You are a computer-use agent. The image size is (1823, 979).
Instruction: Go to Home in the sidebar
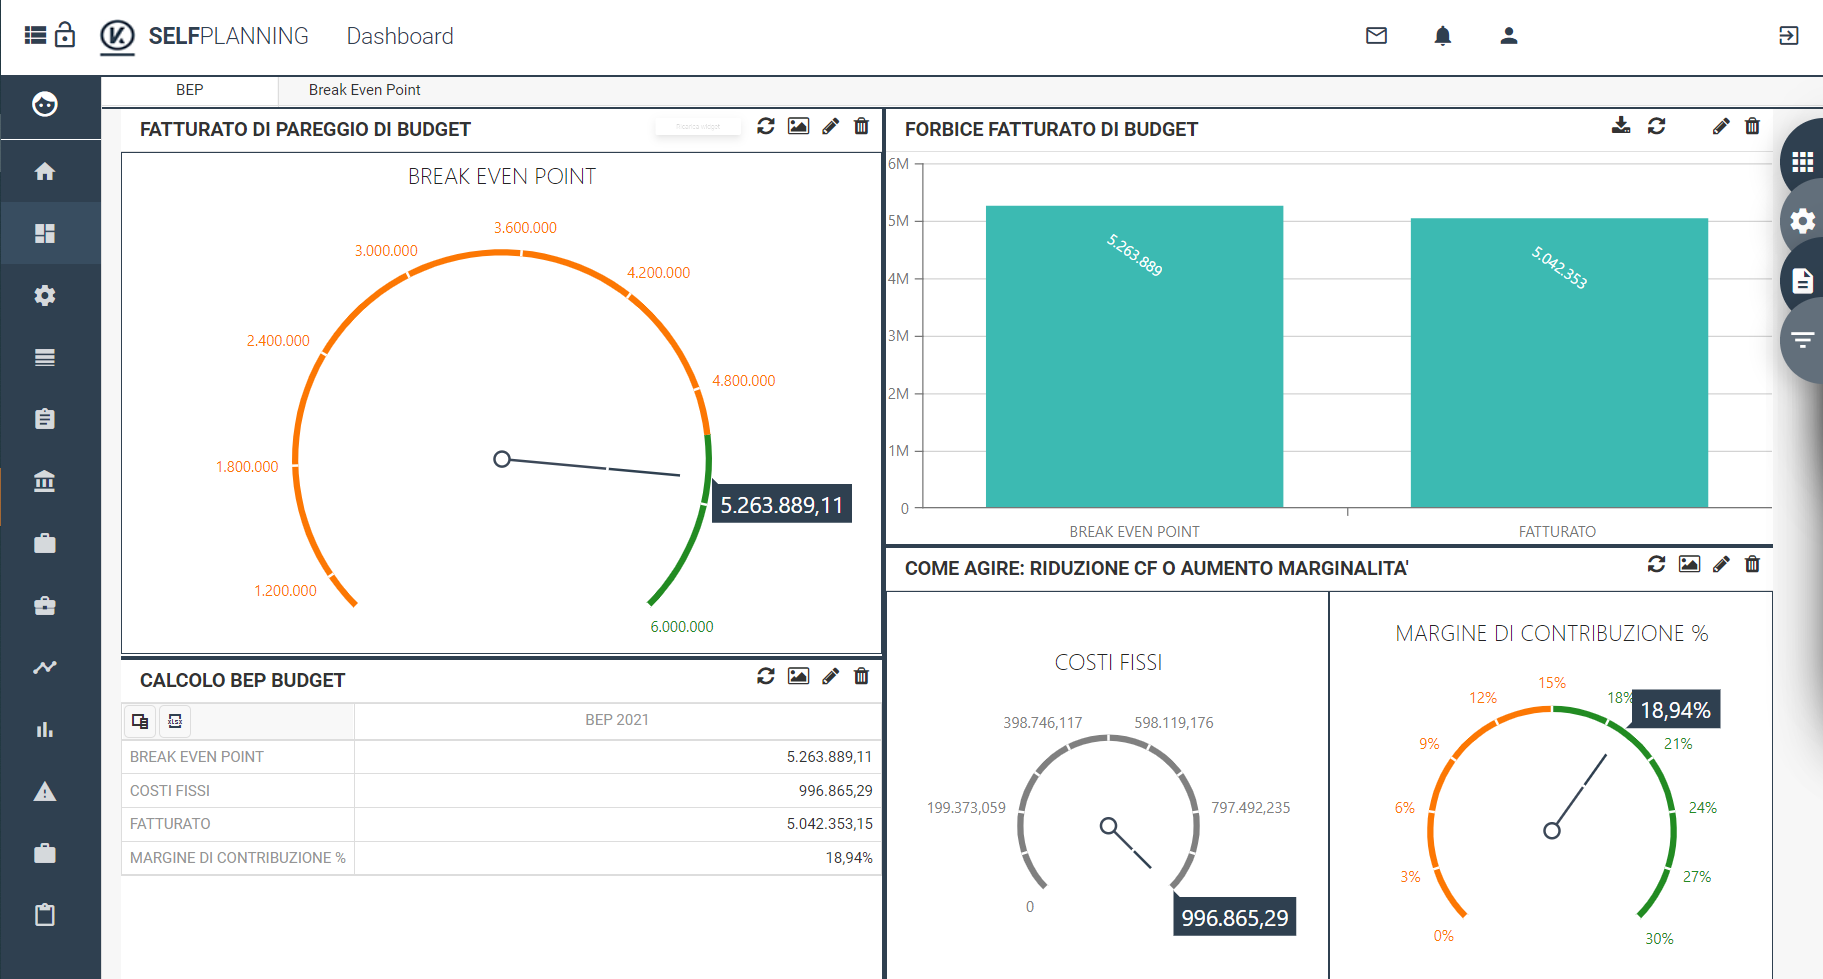[45, 172]
